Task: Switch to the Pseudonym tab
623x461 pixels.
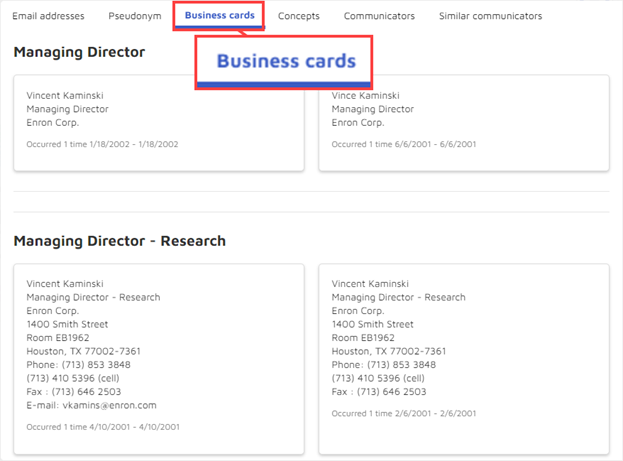Action: click(135, 16)
